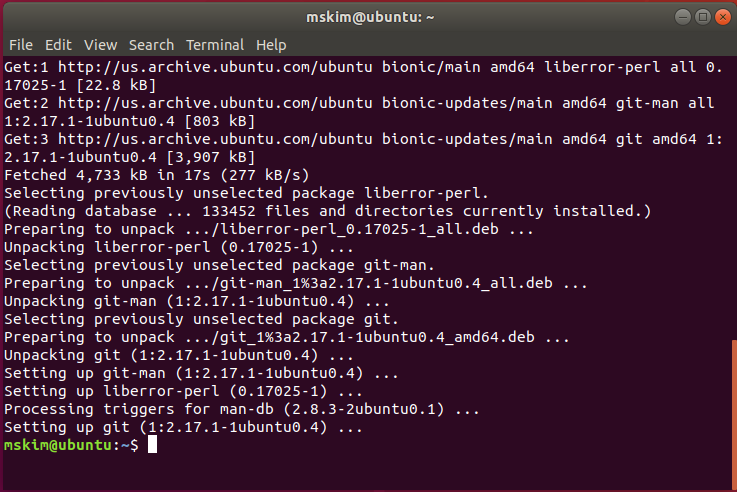Open the File menu
The width and height of the screenshot is (737, 492).
tap(21, 45)
